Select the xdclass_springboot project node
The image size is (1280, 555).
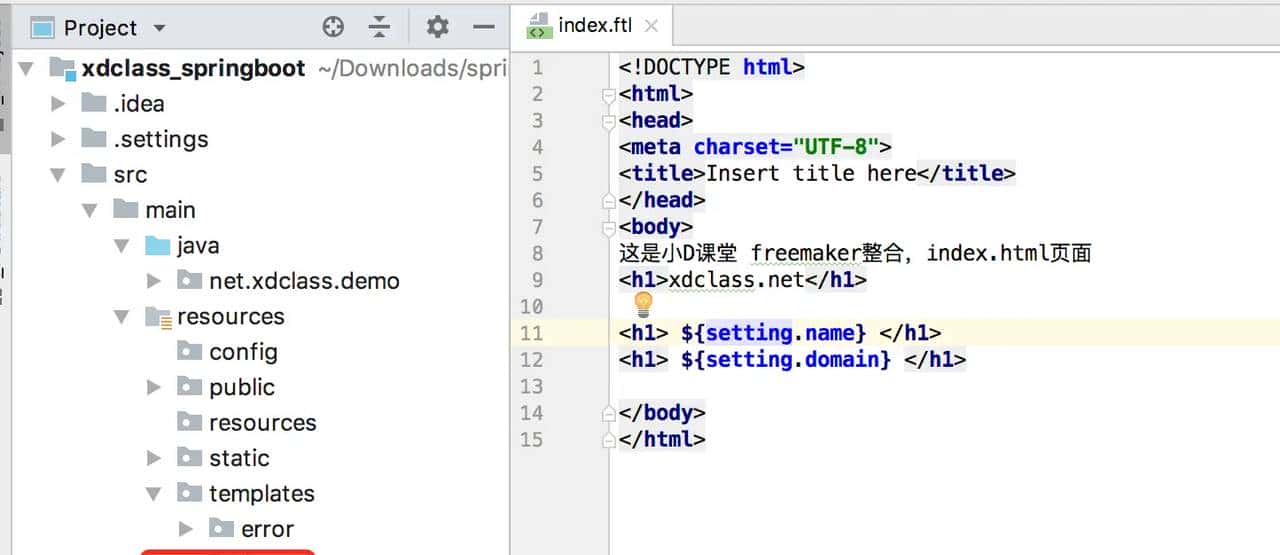coord(193,68)
